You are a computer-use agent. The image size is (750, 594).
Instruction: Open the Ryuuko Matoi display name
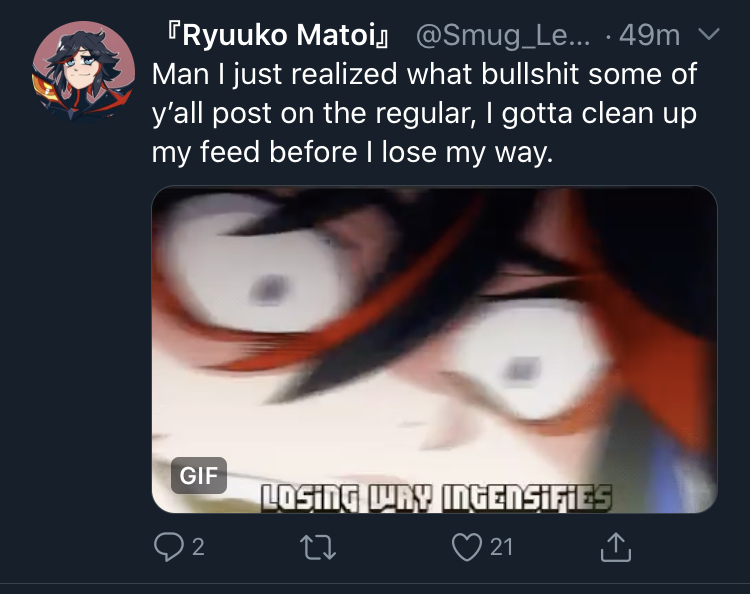277,35
